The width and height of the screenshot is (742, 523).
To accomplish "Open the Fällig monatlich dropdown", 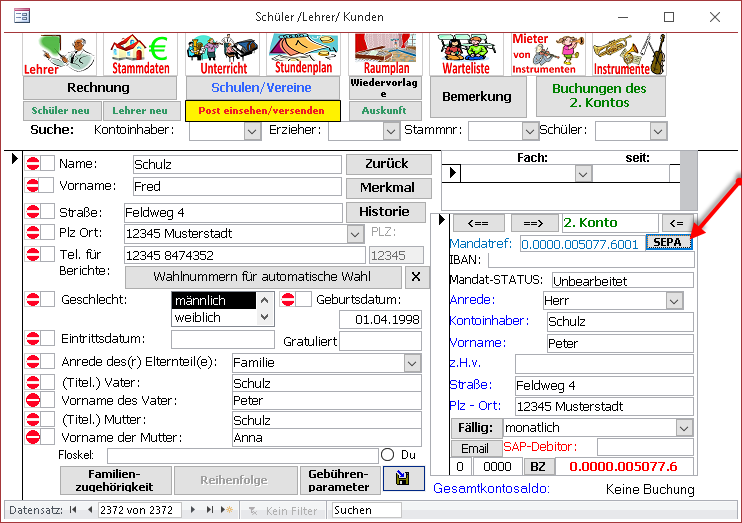I will tap(684, 427).
